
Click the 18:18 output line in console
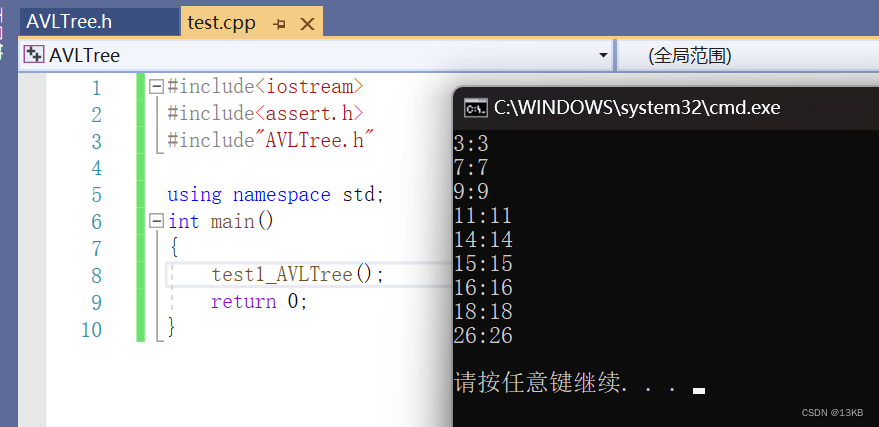coord(483,312)
